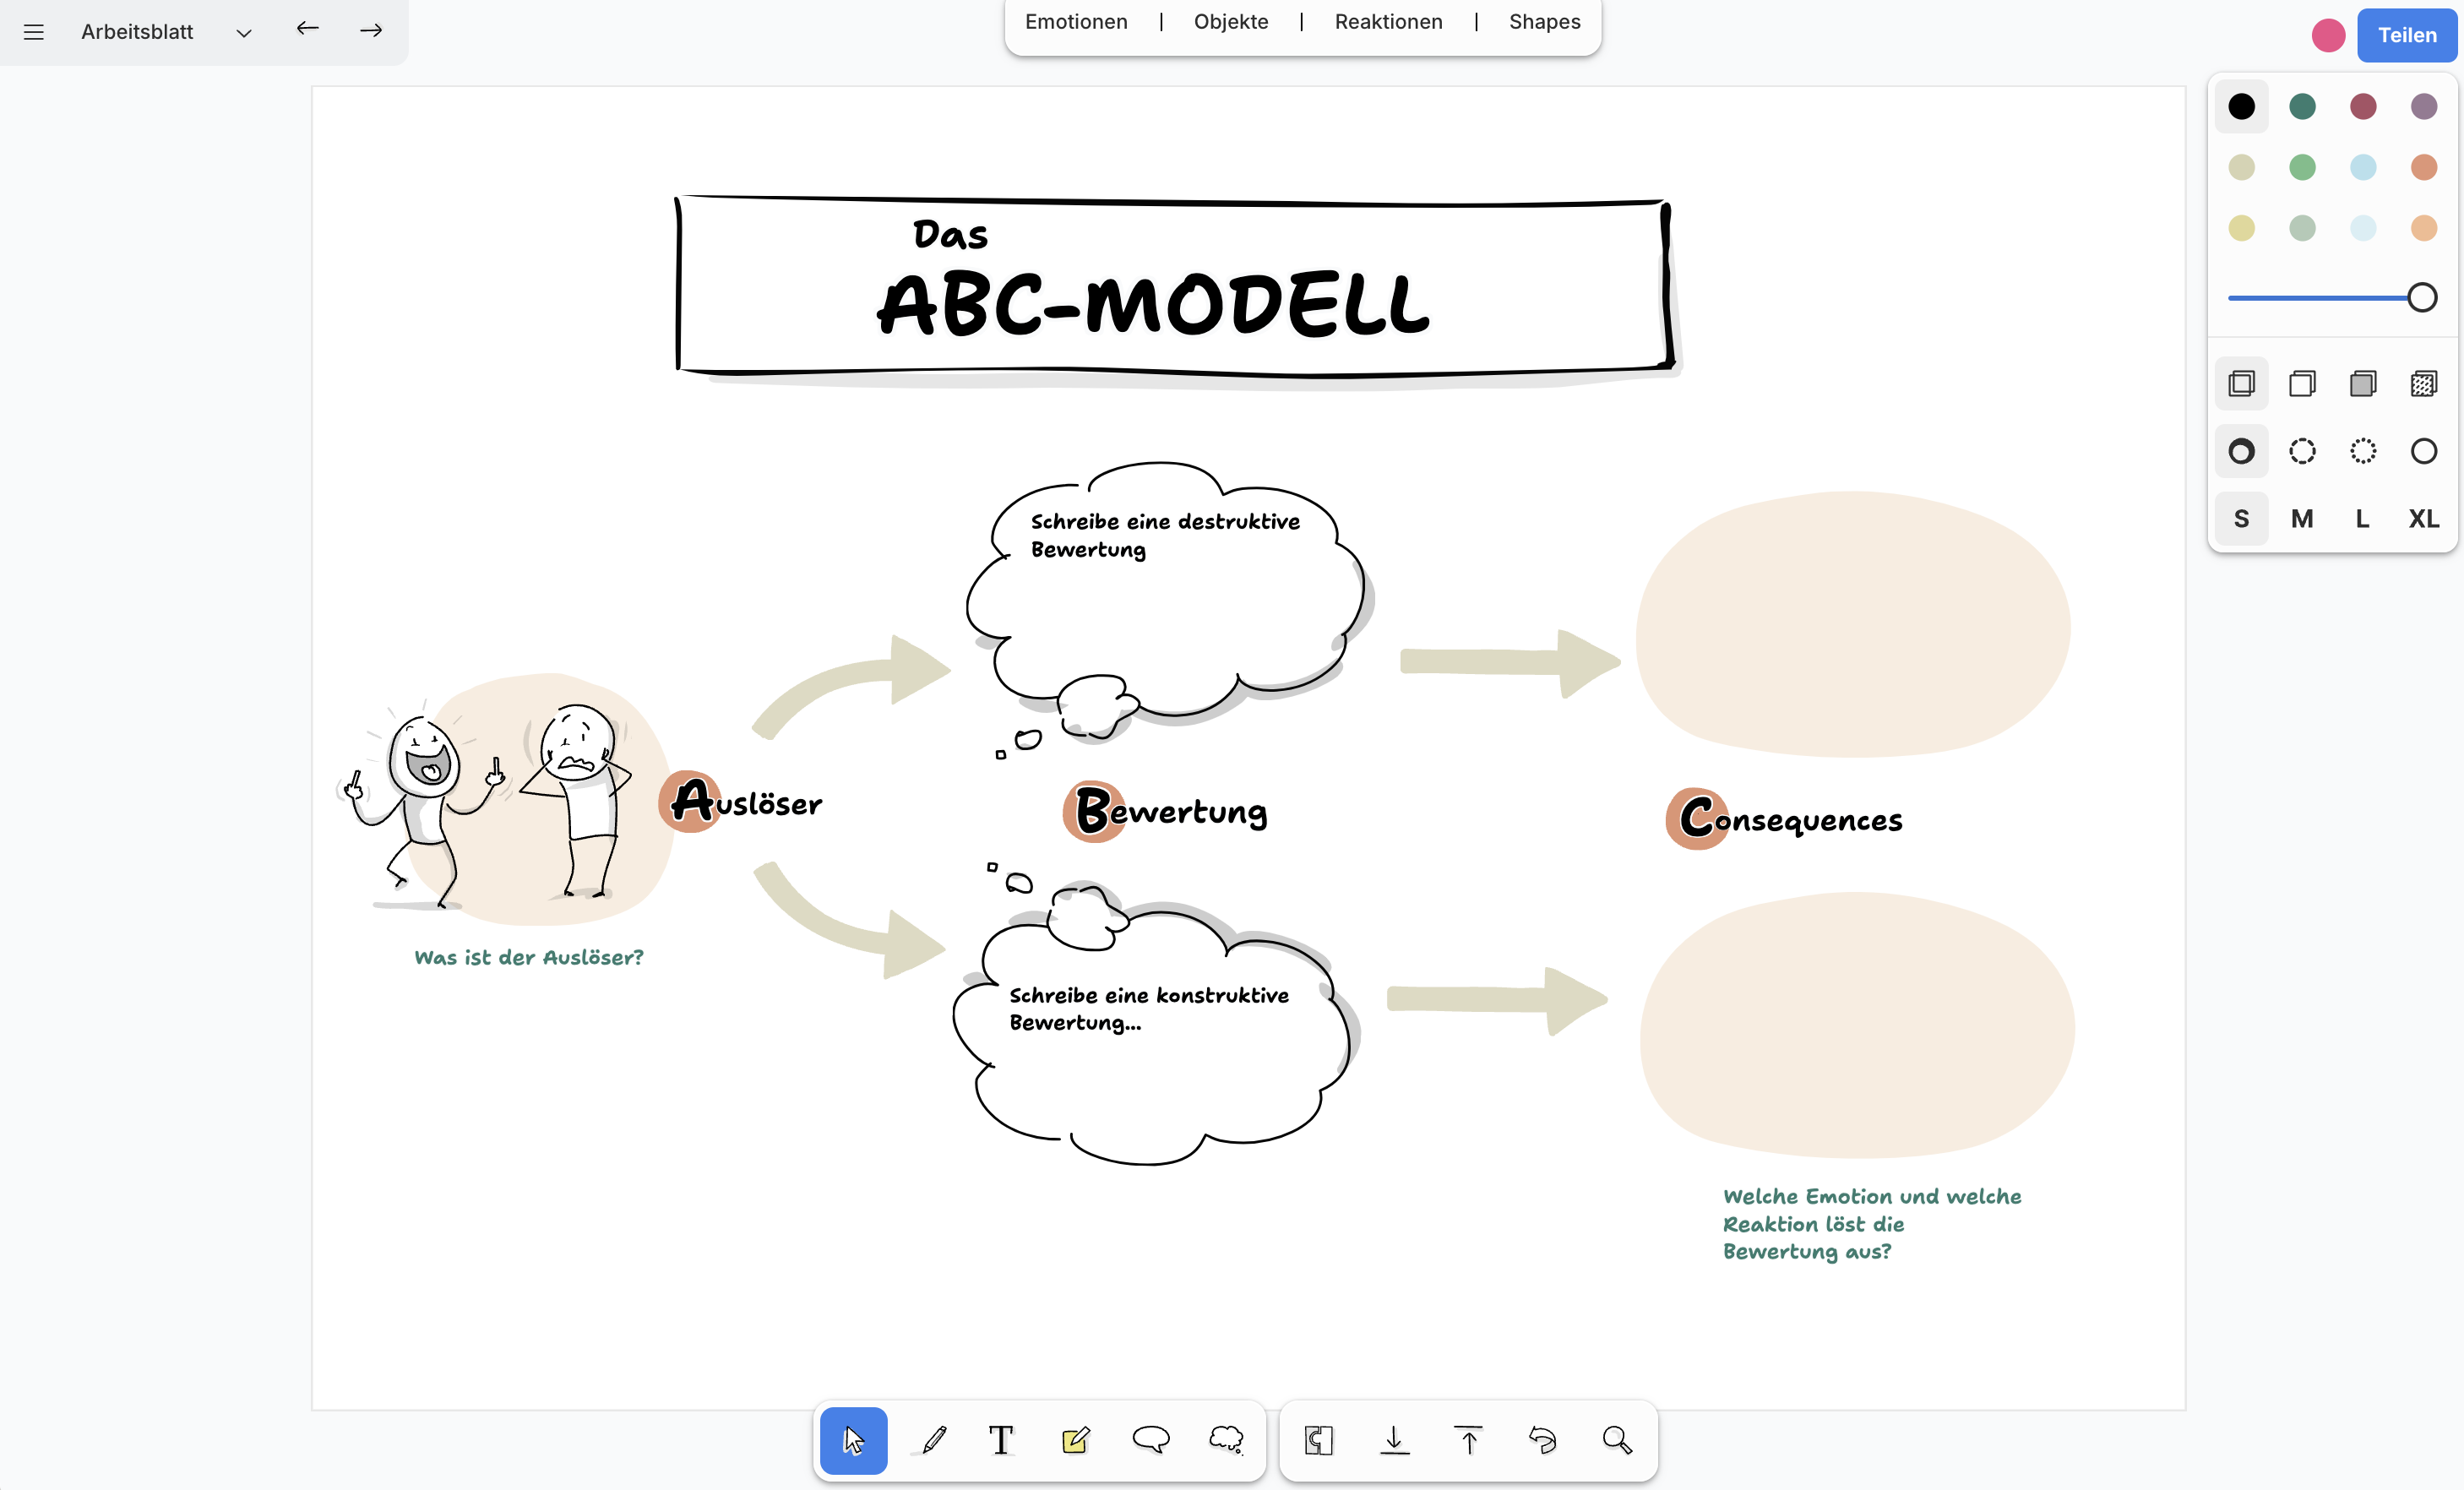Image resolution: width=2464 pixels, height=1490 pixels.
Task: Select the dashed circle stroke style
Action: pyautogui.click(x=2302, y=451)
